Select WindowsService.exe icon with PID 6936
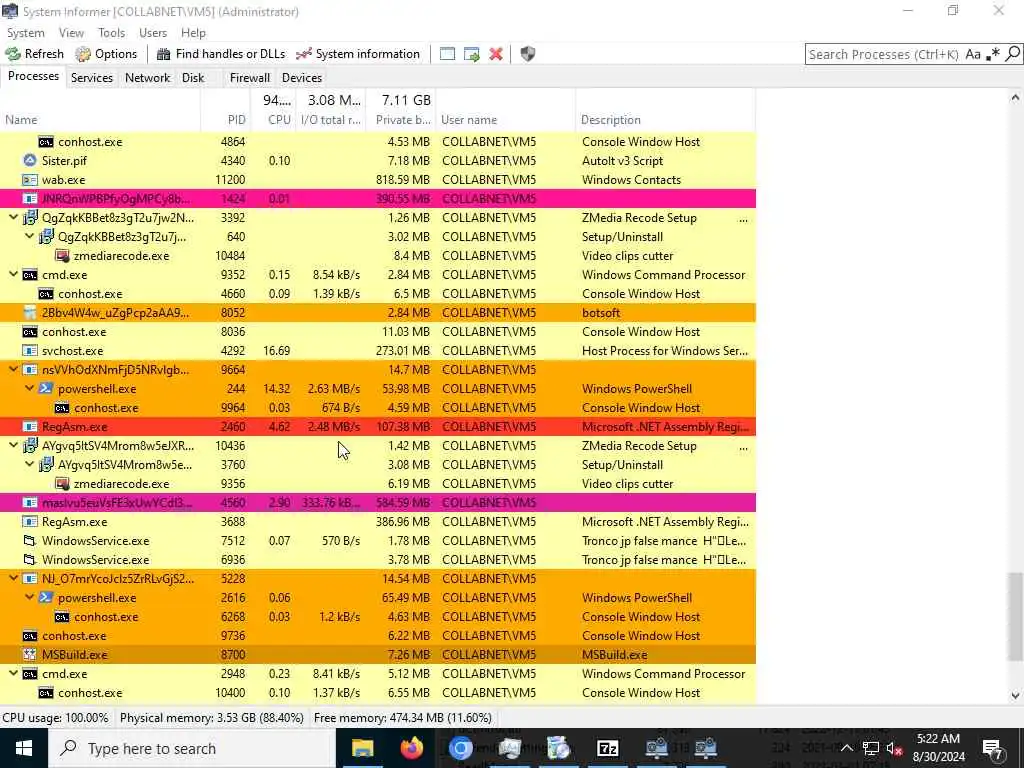 tap(30, 560)
